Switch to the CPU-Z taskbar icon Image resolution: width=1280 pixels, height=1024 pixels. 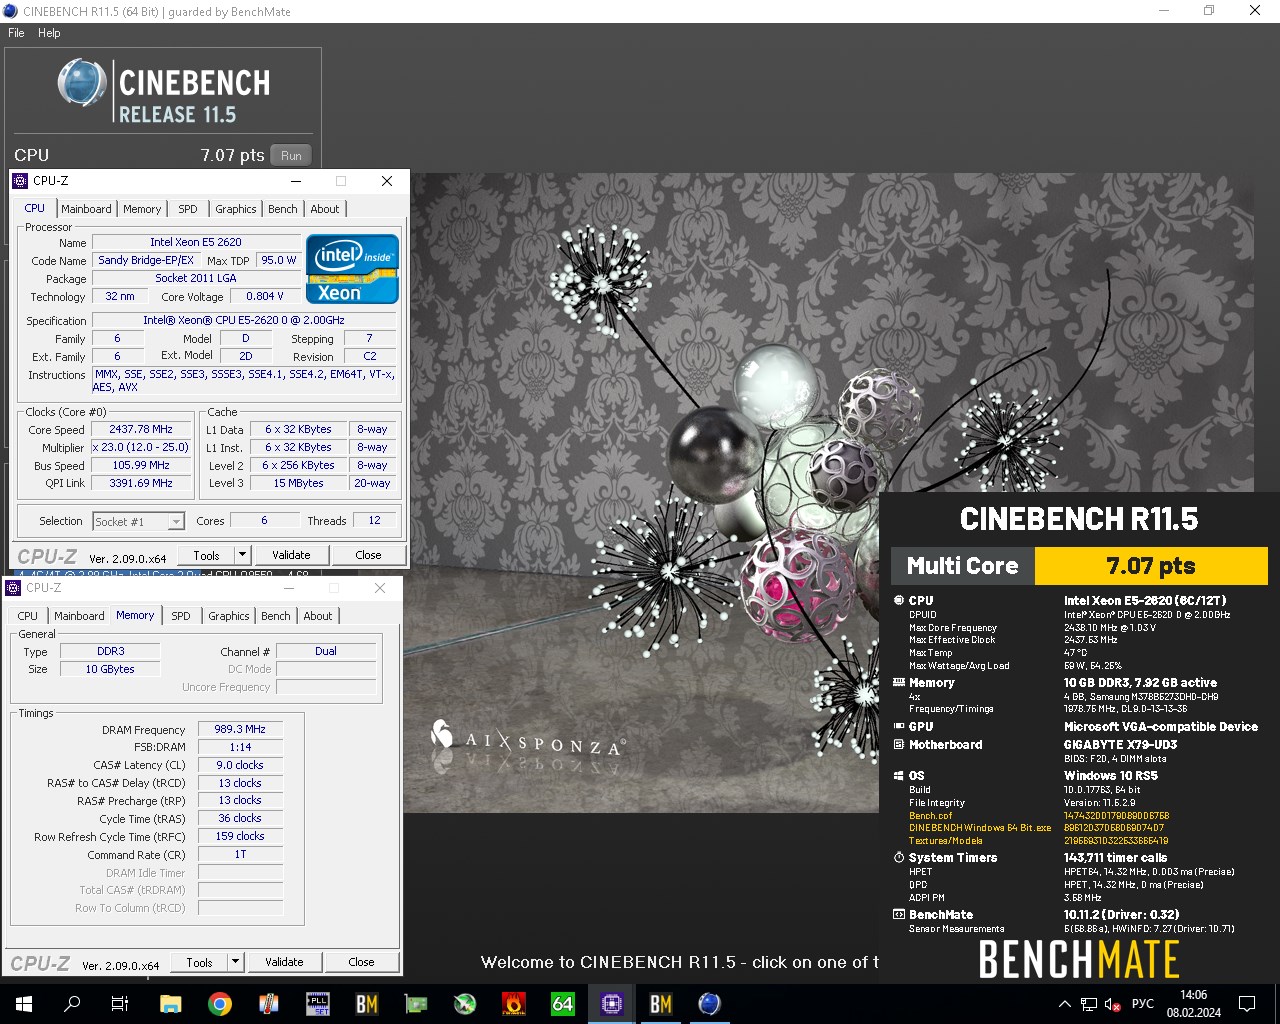pyautogui.click(x=612, y=1003)
